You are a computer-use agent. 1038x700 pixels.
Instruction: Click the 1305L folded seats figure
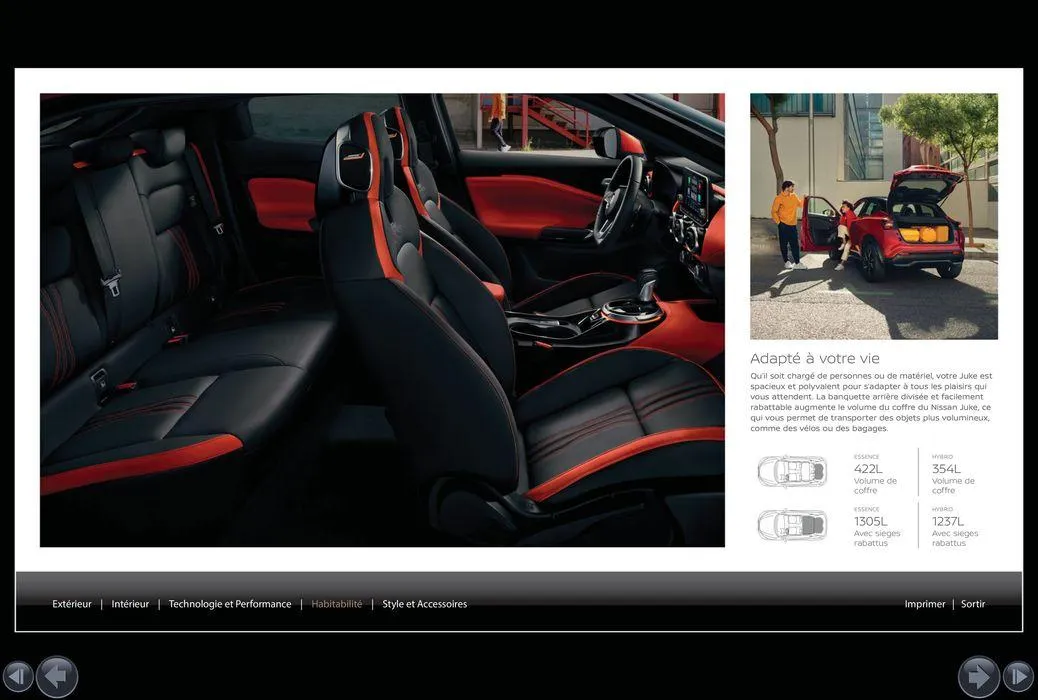point(870,521)
